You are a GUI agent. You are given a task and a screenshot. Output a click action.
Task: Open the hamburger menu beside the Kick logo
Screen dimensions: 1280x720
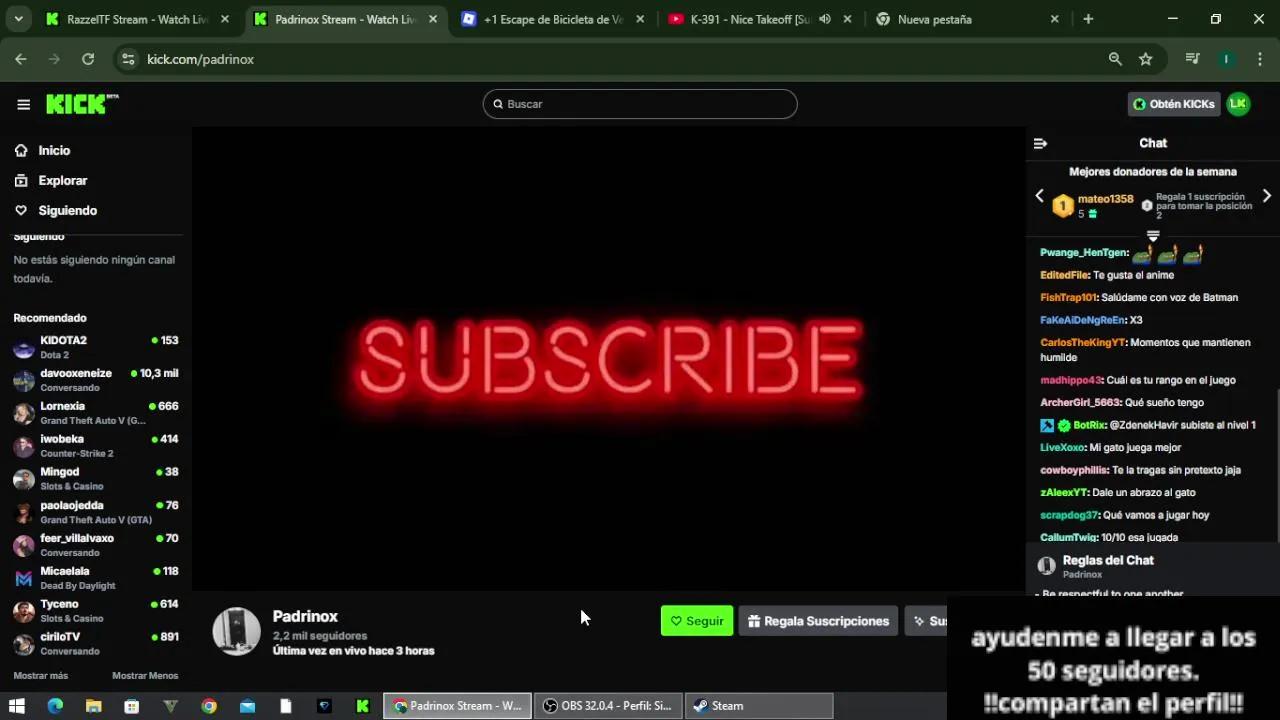click(x=23, y=104)
